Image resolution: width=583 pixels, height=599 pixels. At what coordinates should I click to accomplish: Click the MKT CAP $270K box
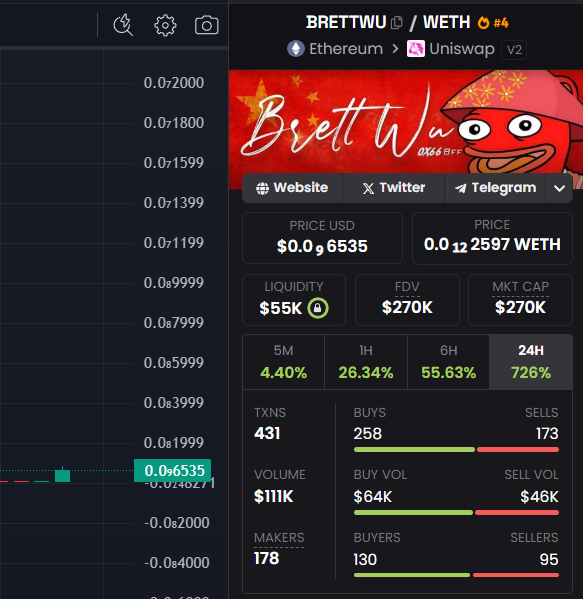(520, 300)
